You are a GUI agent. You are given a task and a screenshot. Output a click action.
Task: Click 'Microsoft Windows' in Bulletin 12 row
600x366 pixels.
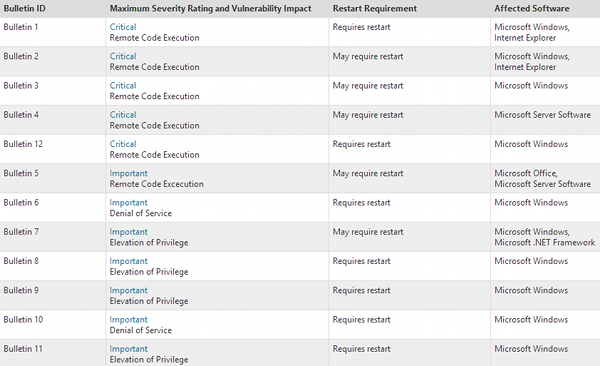point(531,144)
